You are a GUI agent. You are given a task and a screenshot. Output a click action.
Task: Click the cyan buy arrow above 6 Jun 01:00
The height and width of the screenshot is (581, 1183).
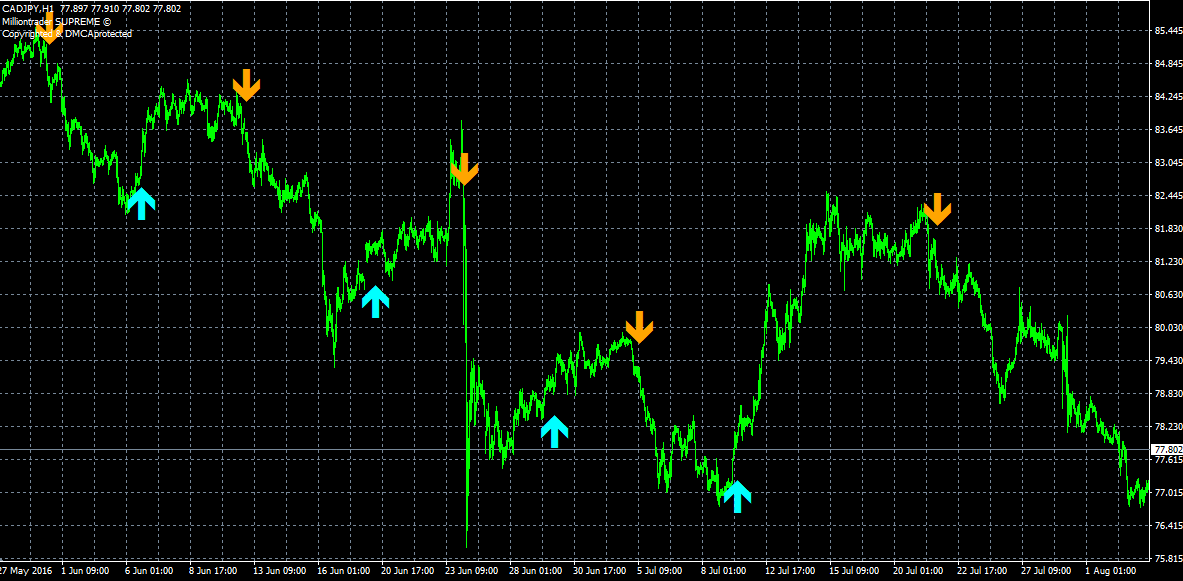[x=141, y=204]
